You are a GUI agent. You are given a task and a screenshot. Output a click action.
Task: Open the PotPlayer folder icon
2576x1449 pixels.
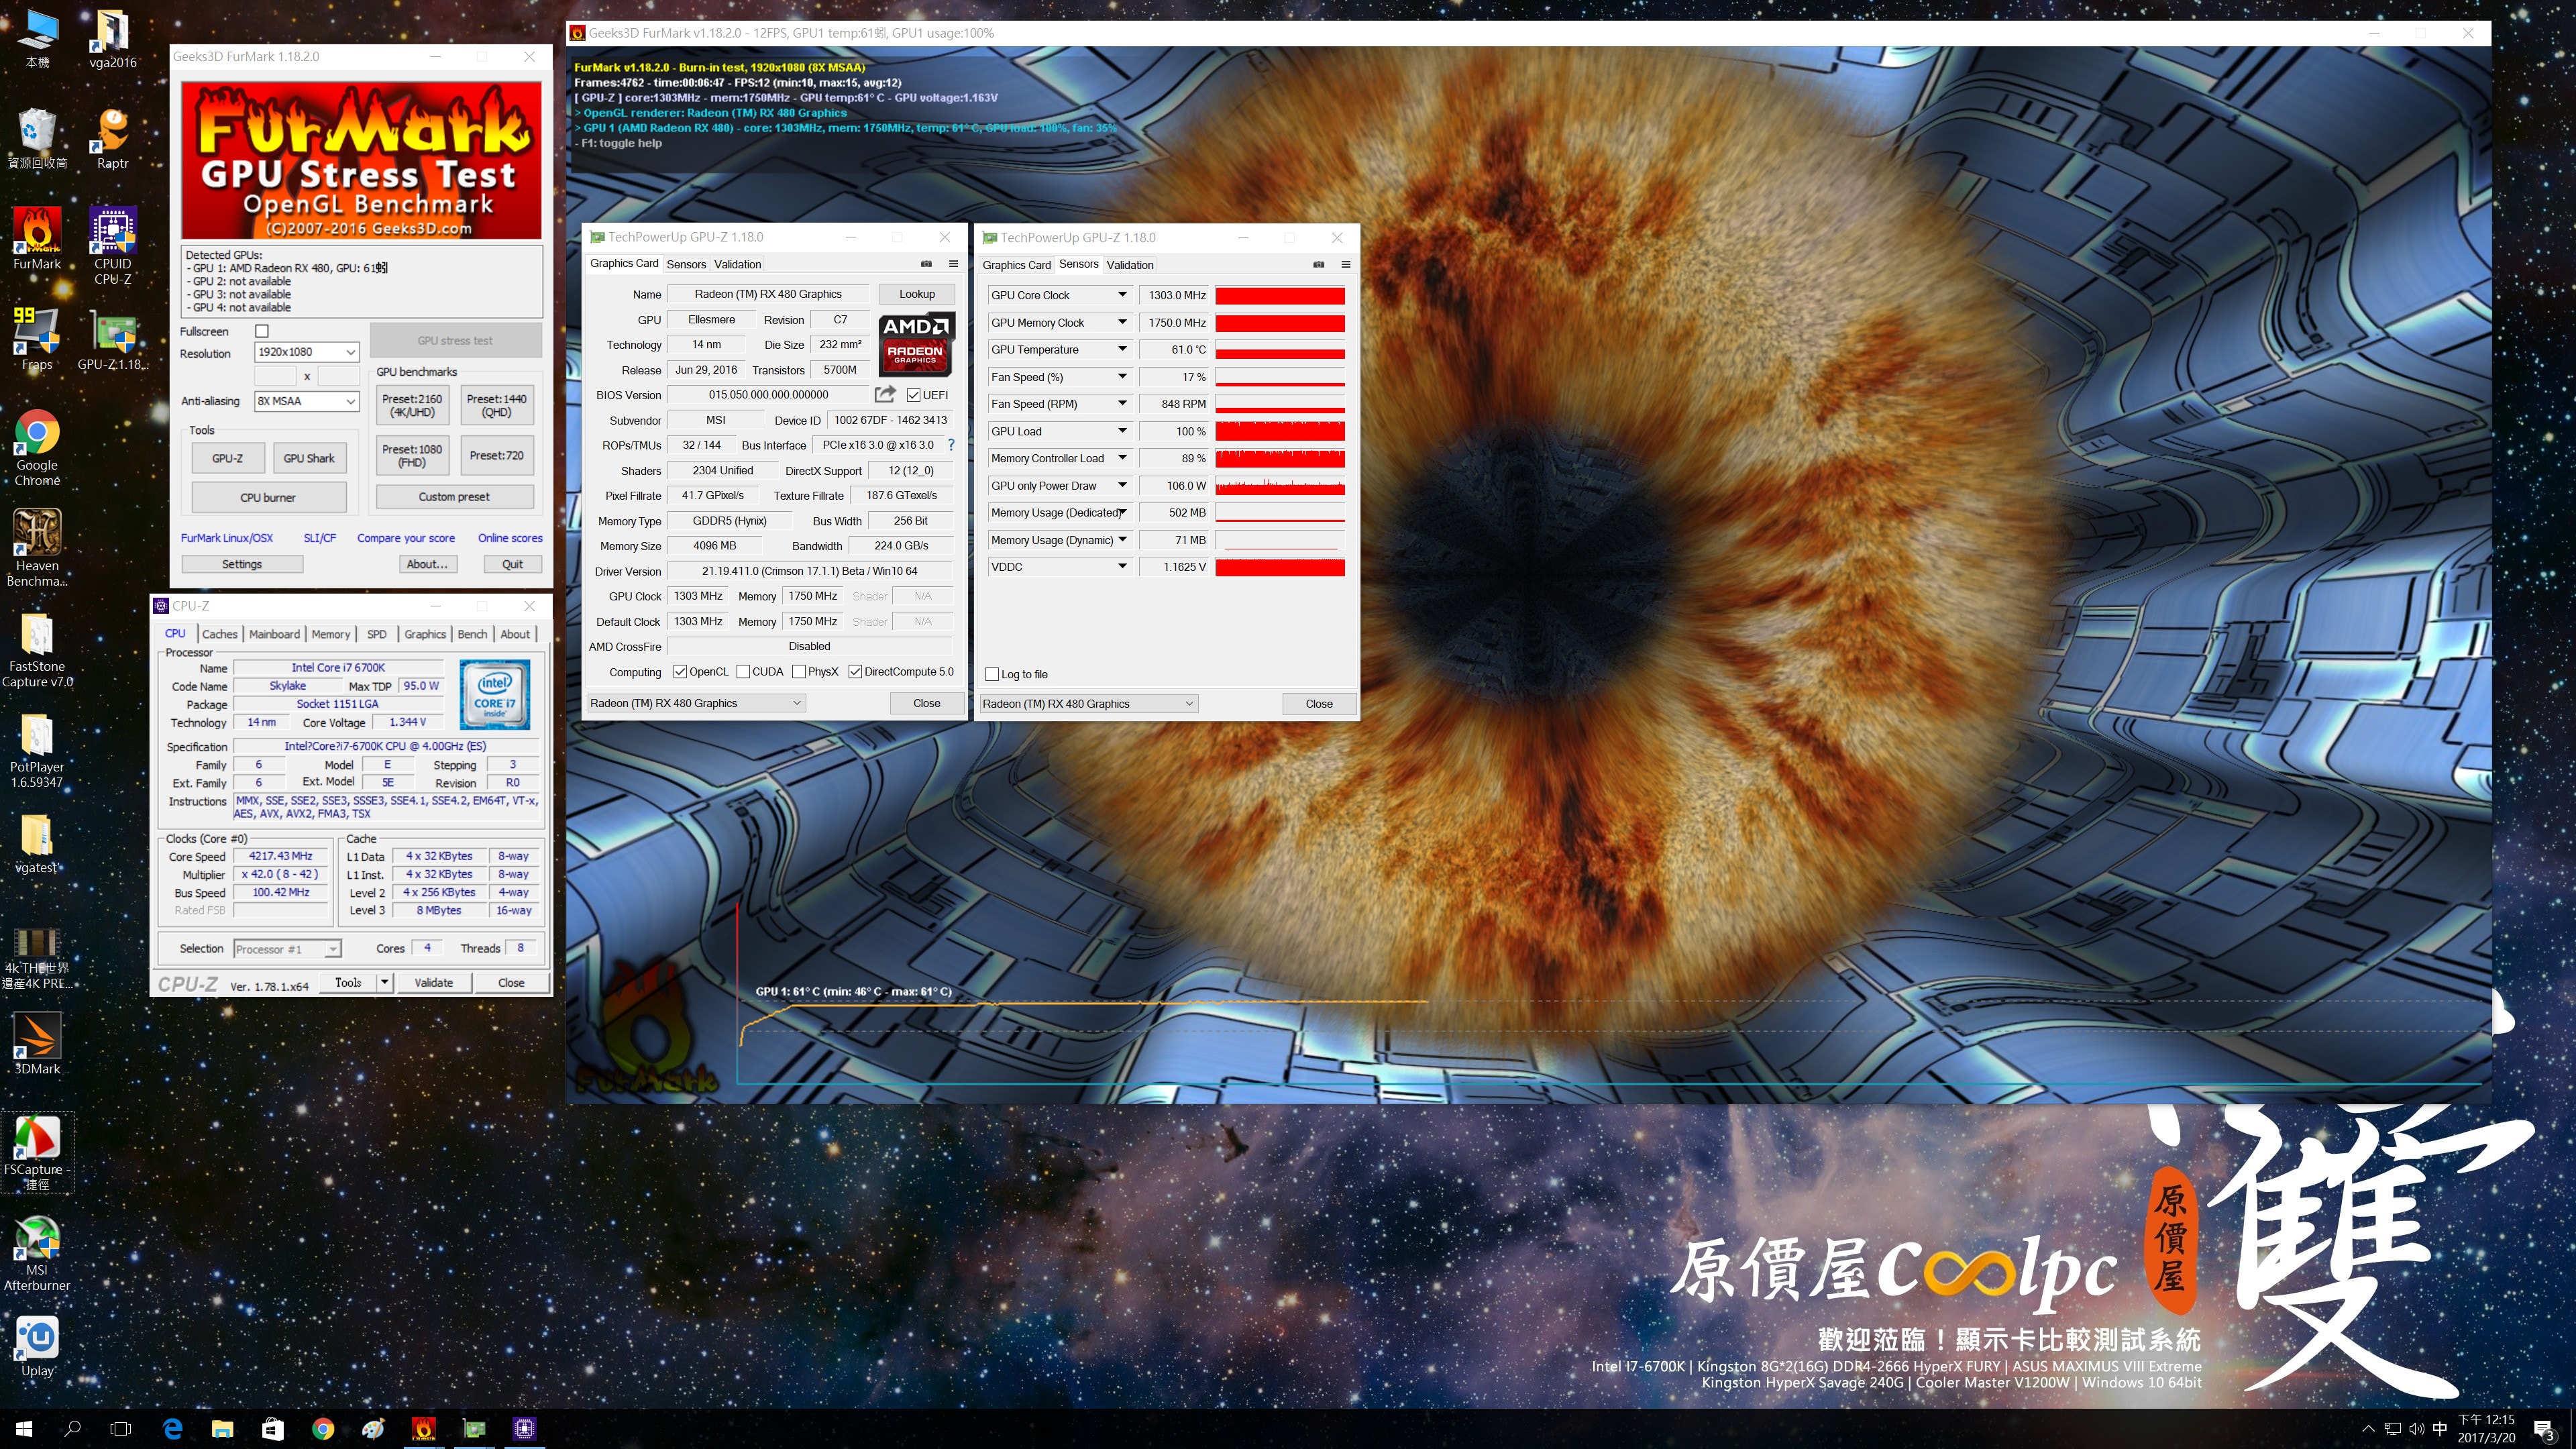(x=37, y=750)
